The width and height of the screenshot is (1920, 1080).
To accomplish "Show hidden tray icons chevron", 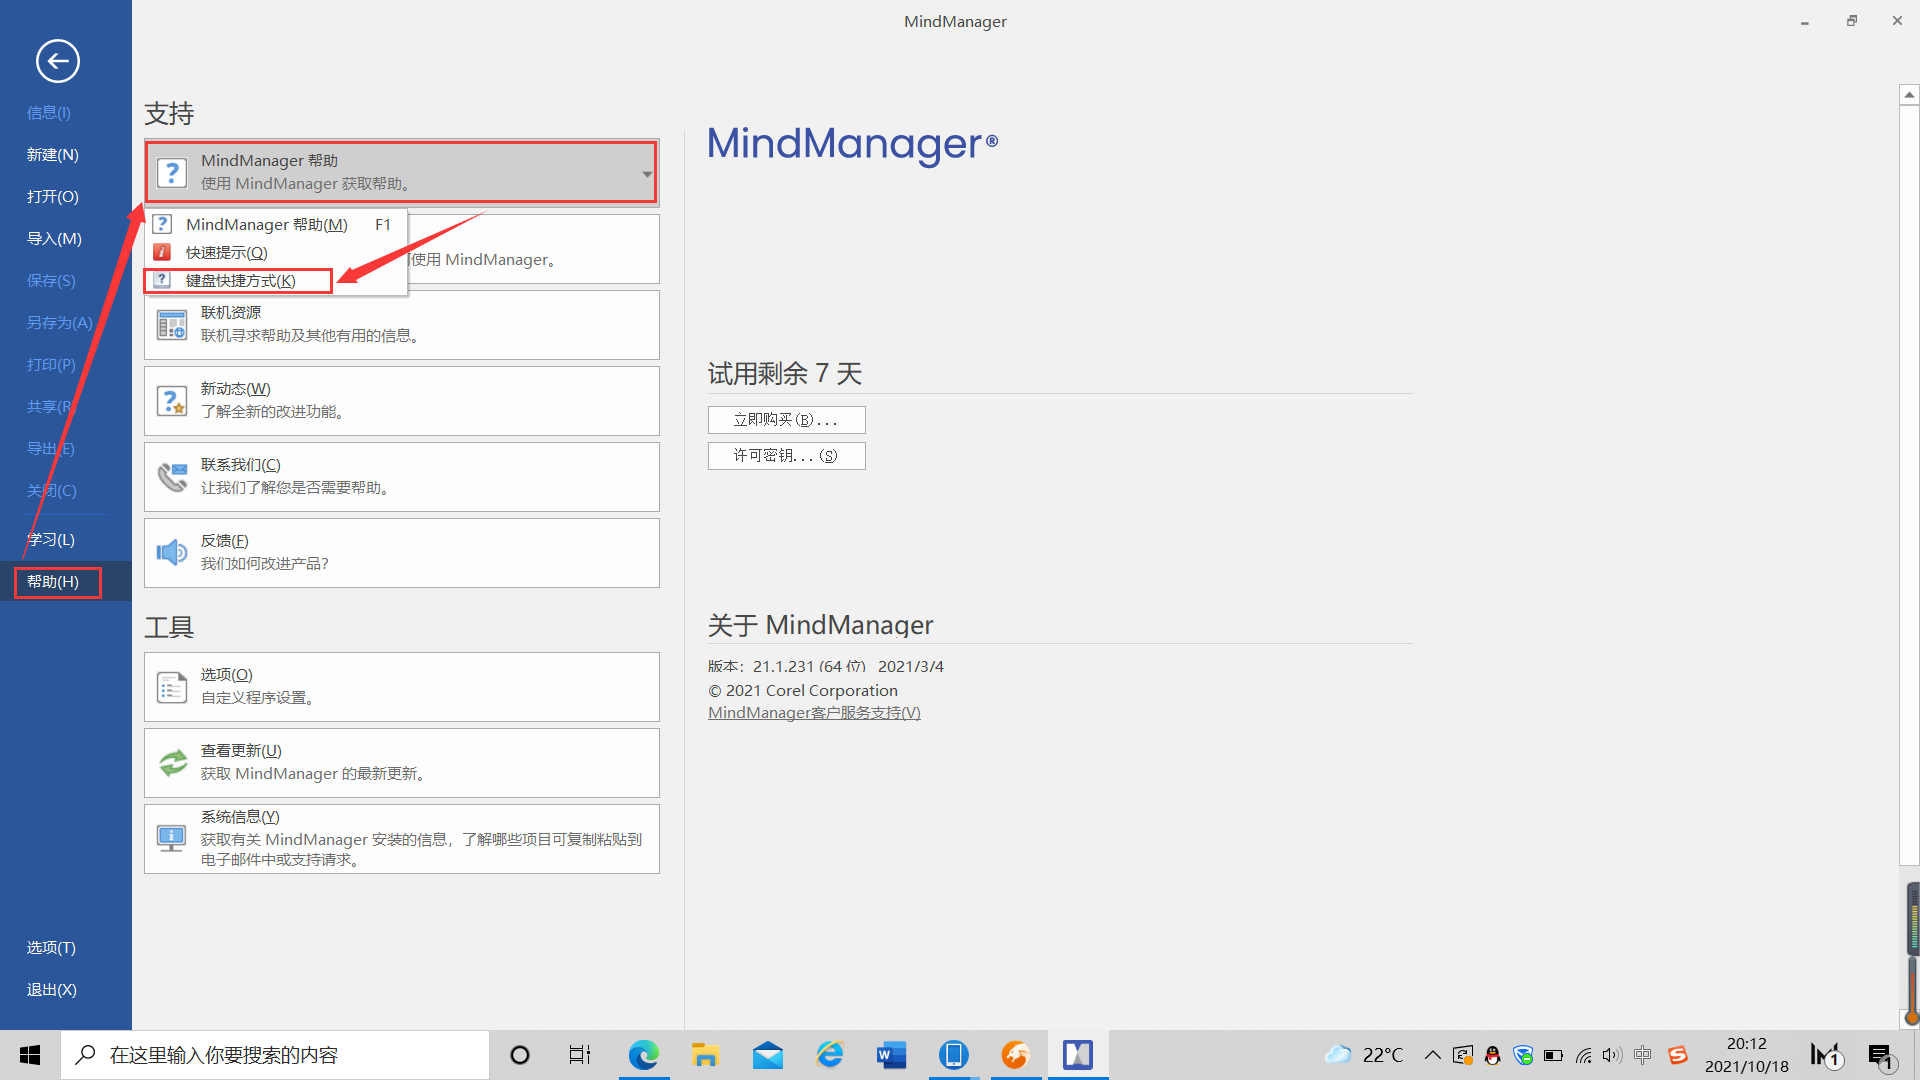I will click(1433, 1055).
